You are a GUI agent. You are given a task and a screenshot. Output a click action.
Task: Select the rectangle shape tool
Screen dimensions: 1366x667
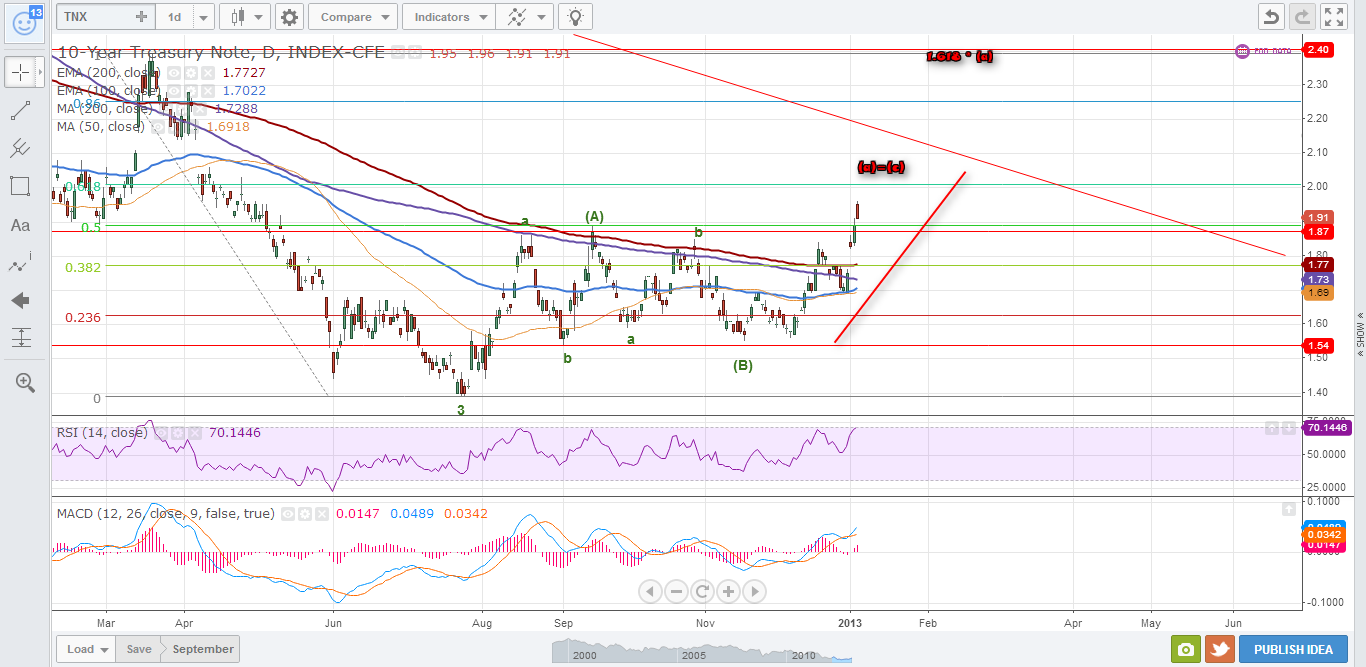pyautogui.click(x=20, y=186)
